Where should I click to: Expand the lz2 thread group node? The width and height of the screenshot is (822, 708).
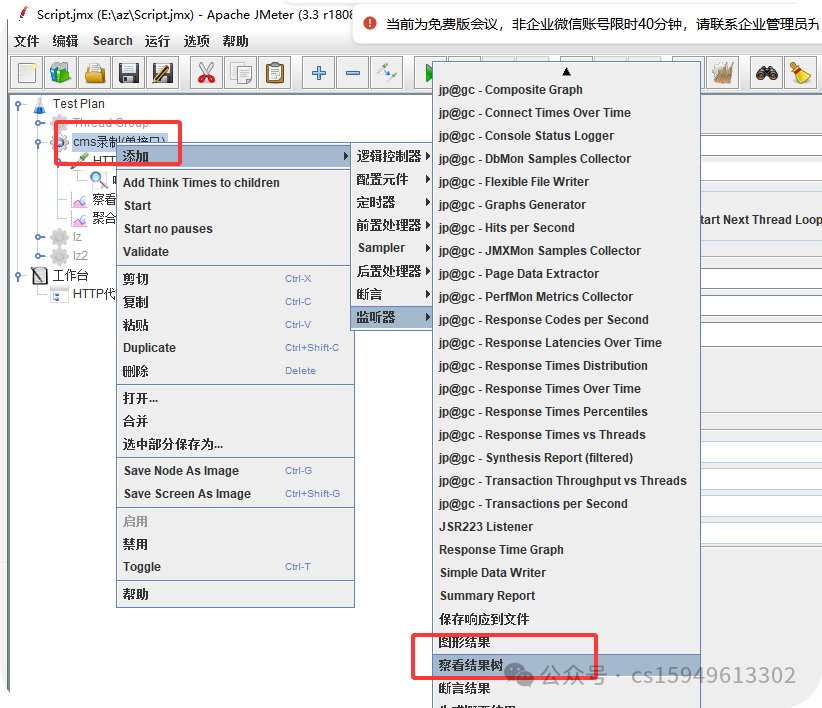pos(38,256)
